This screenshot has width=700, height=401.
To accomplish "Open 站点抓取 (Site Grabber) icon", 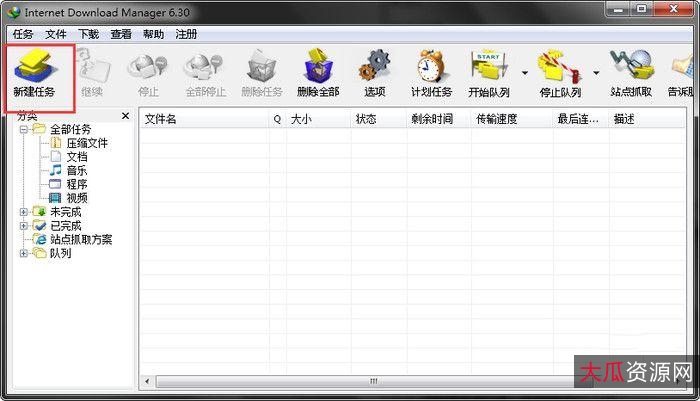I will (631, 74).
